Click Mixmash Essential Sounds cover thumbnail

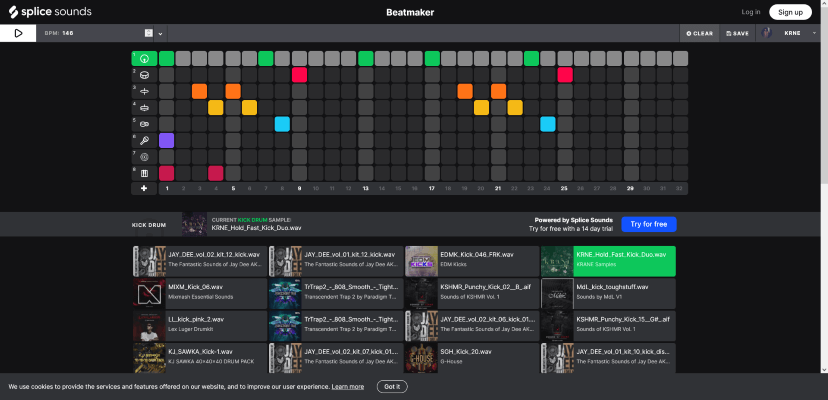149,293
